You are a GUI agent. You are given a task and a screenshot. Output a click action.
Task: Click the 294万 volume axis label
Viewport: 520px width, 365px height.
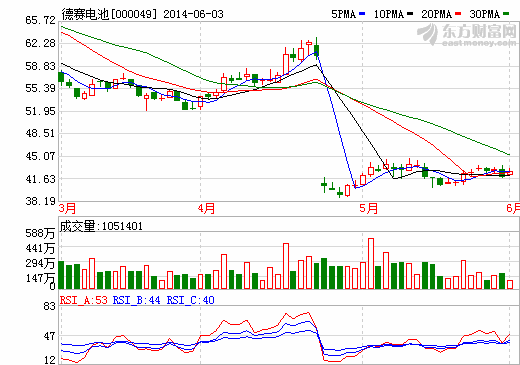click(x=40, y=263)
